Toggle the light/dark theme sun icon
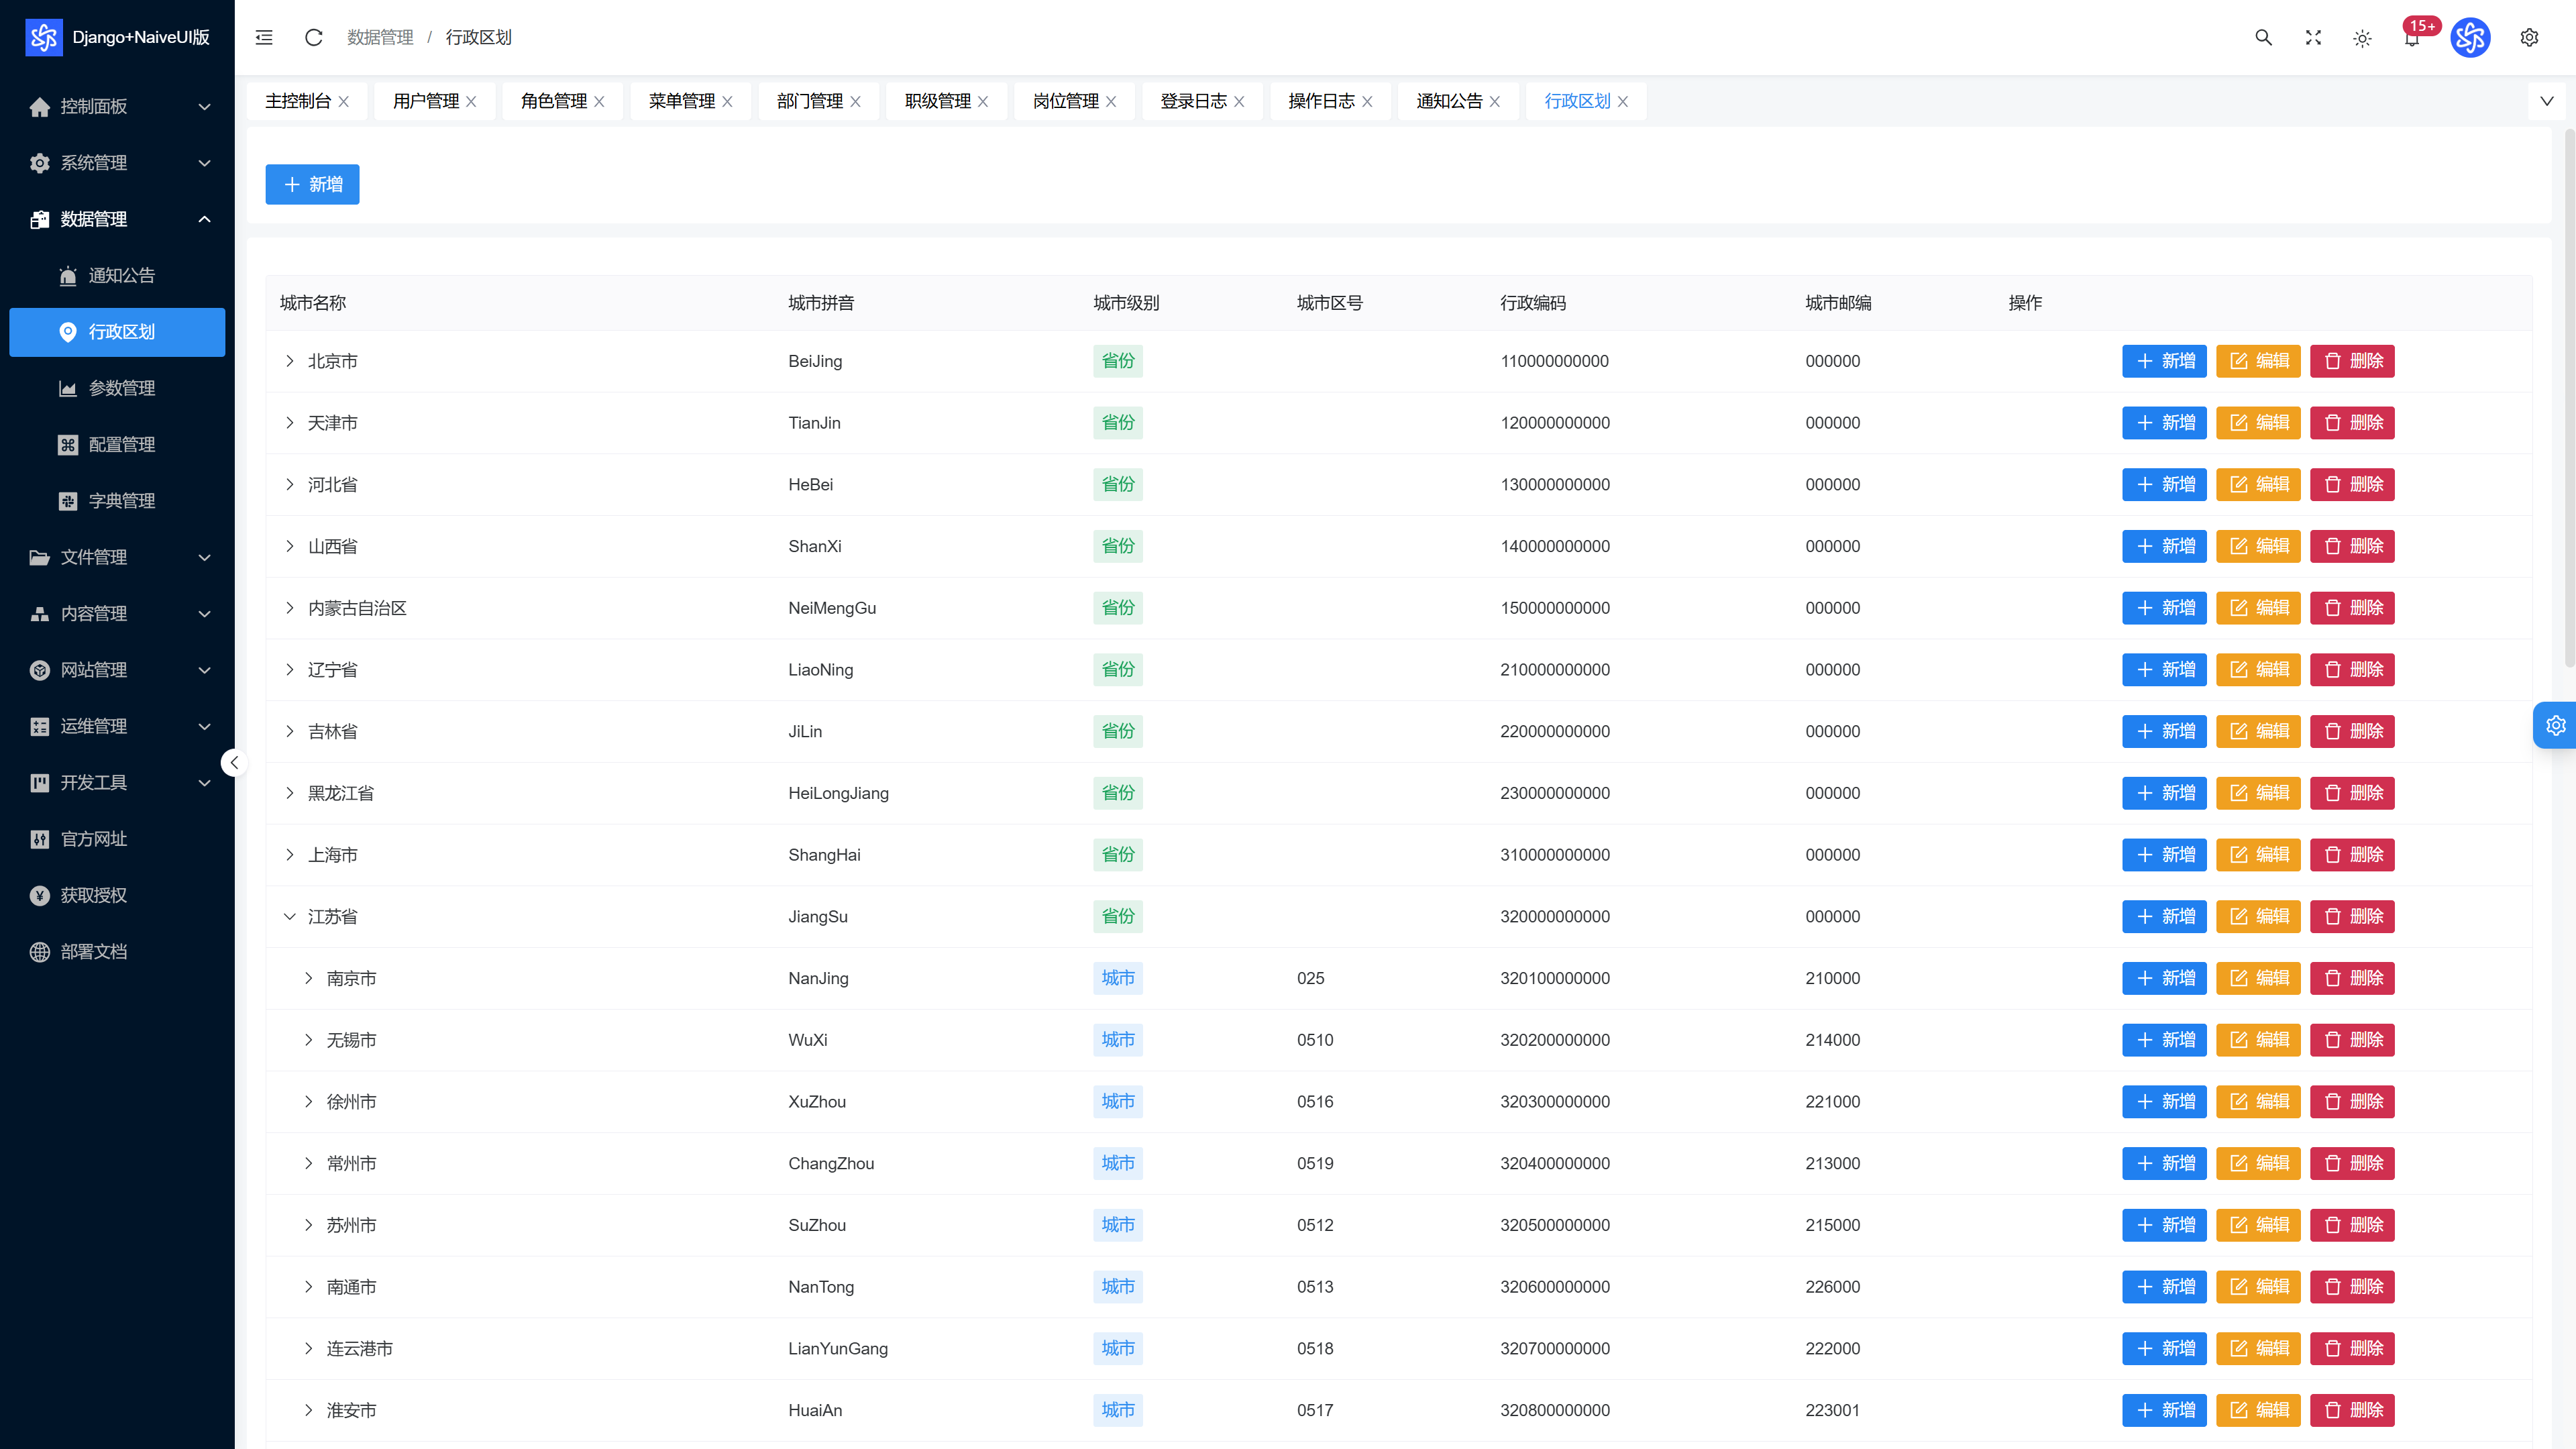Screen dimensions: 2576x1449 pyautogui.click(x=2362, y=38)
